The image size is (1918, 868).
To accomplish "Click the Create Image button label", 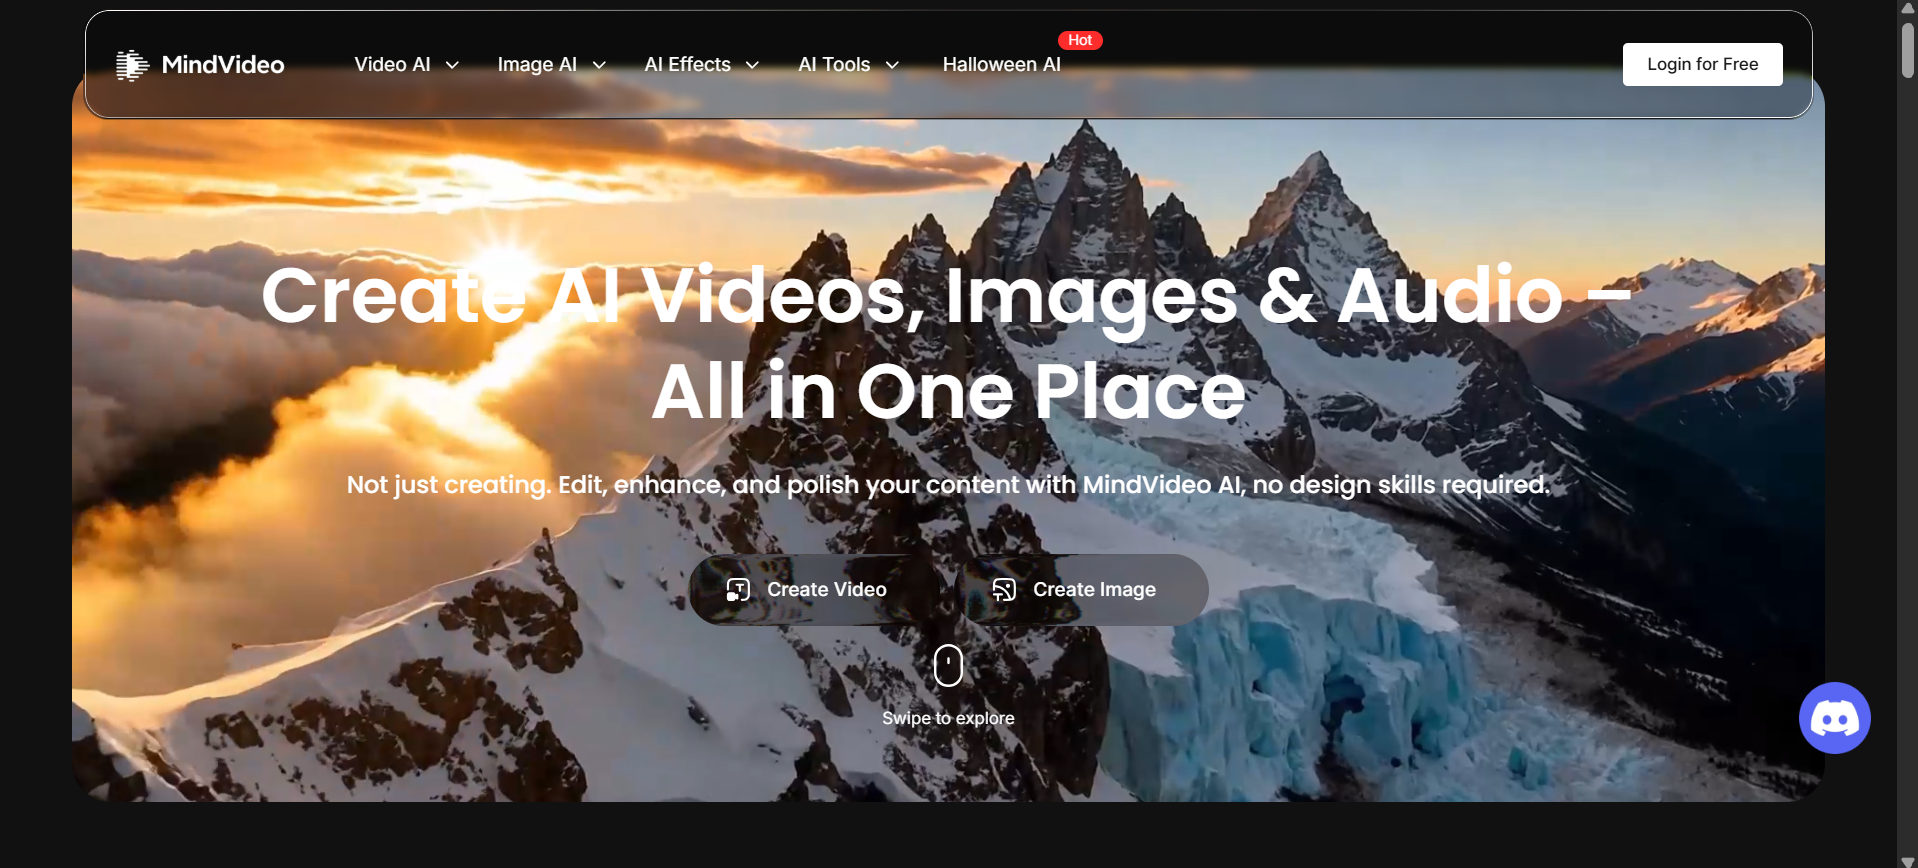I will (1094, 590).
